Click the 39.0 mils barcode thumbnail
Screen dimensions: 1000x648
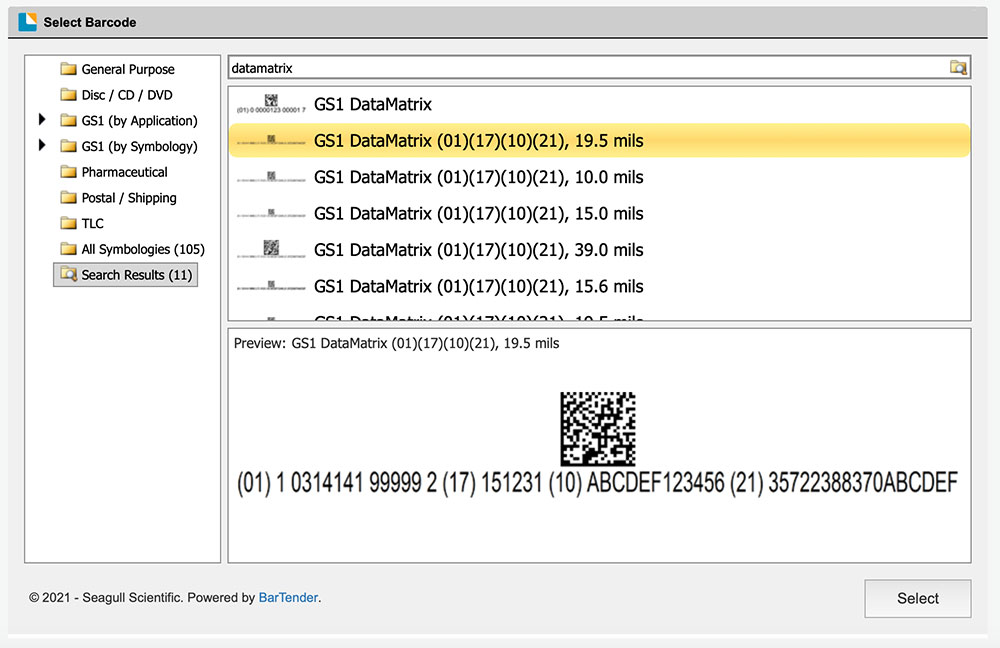tap(271, 249)
